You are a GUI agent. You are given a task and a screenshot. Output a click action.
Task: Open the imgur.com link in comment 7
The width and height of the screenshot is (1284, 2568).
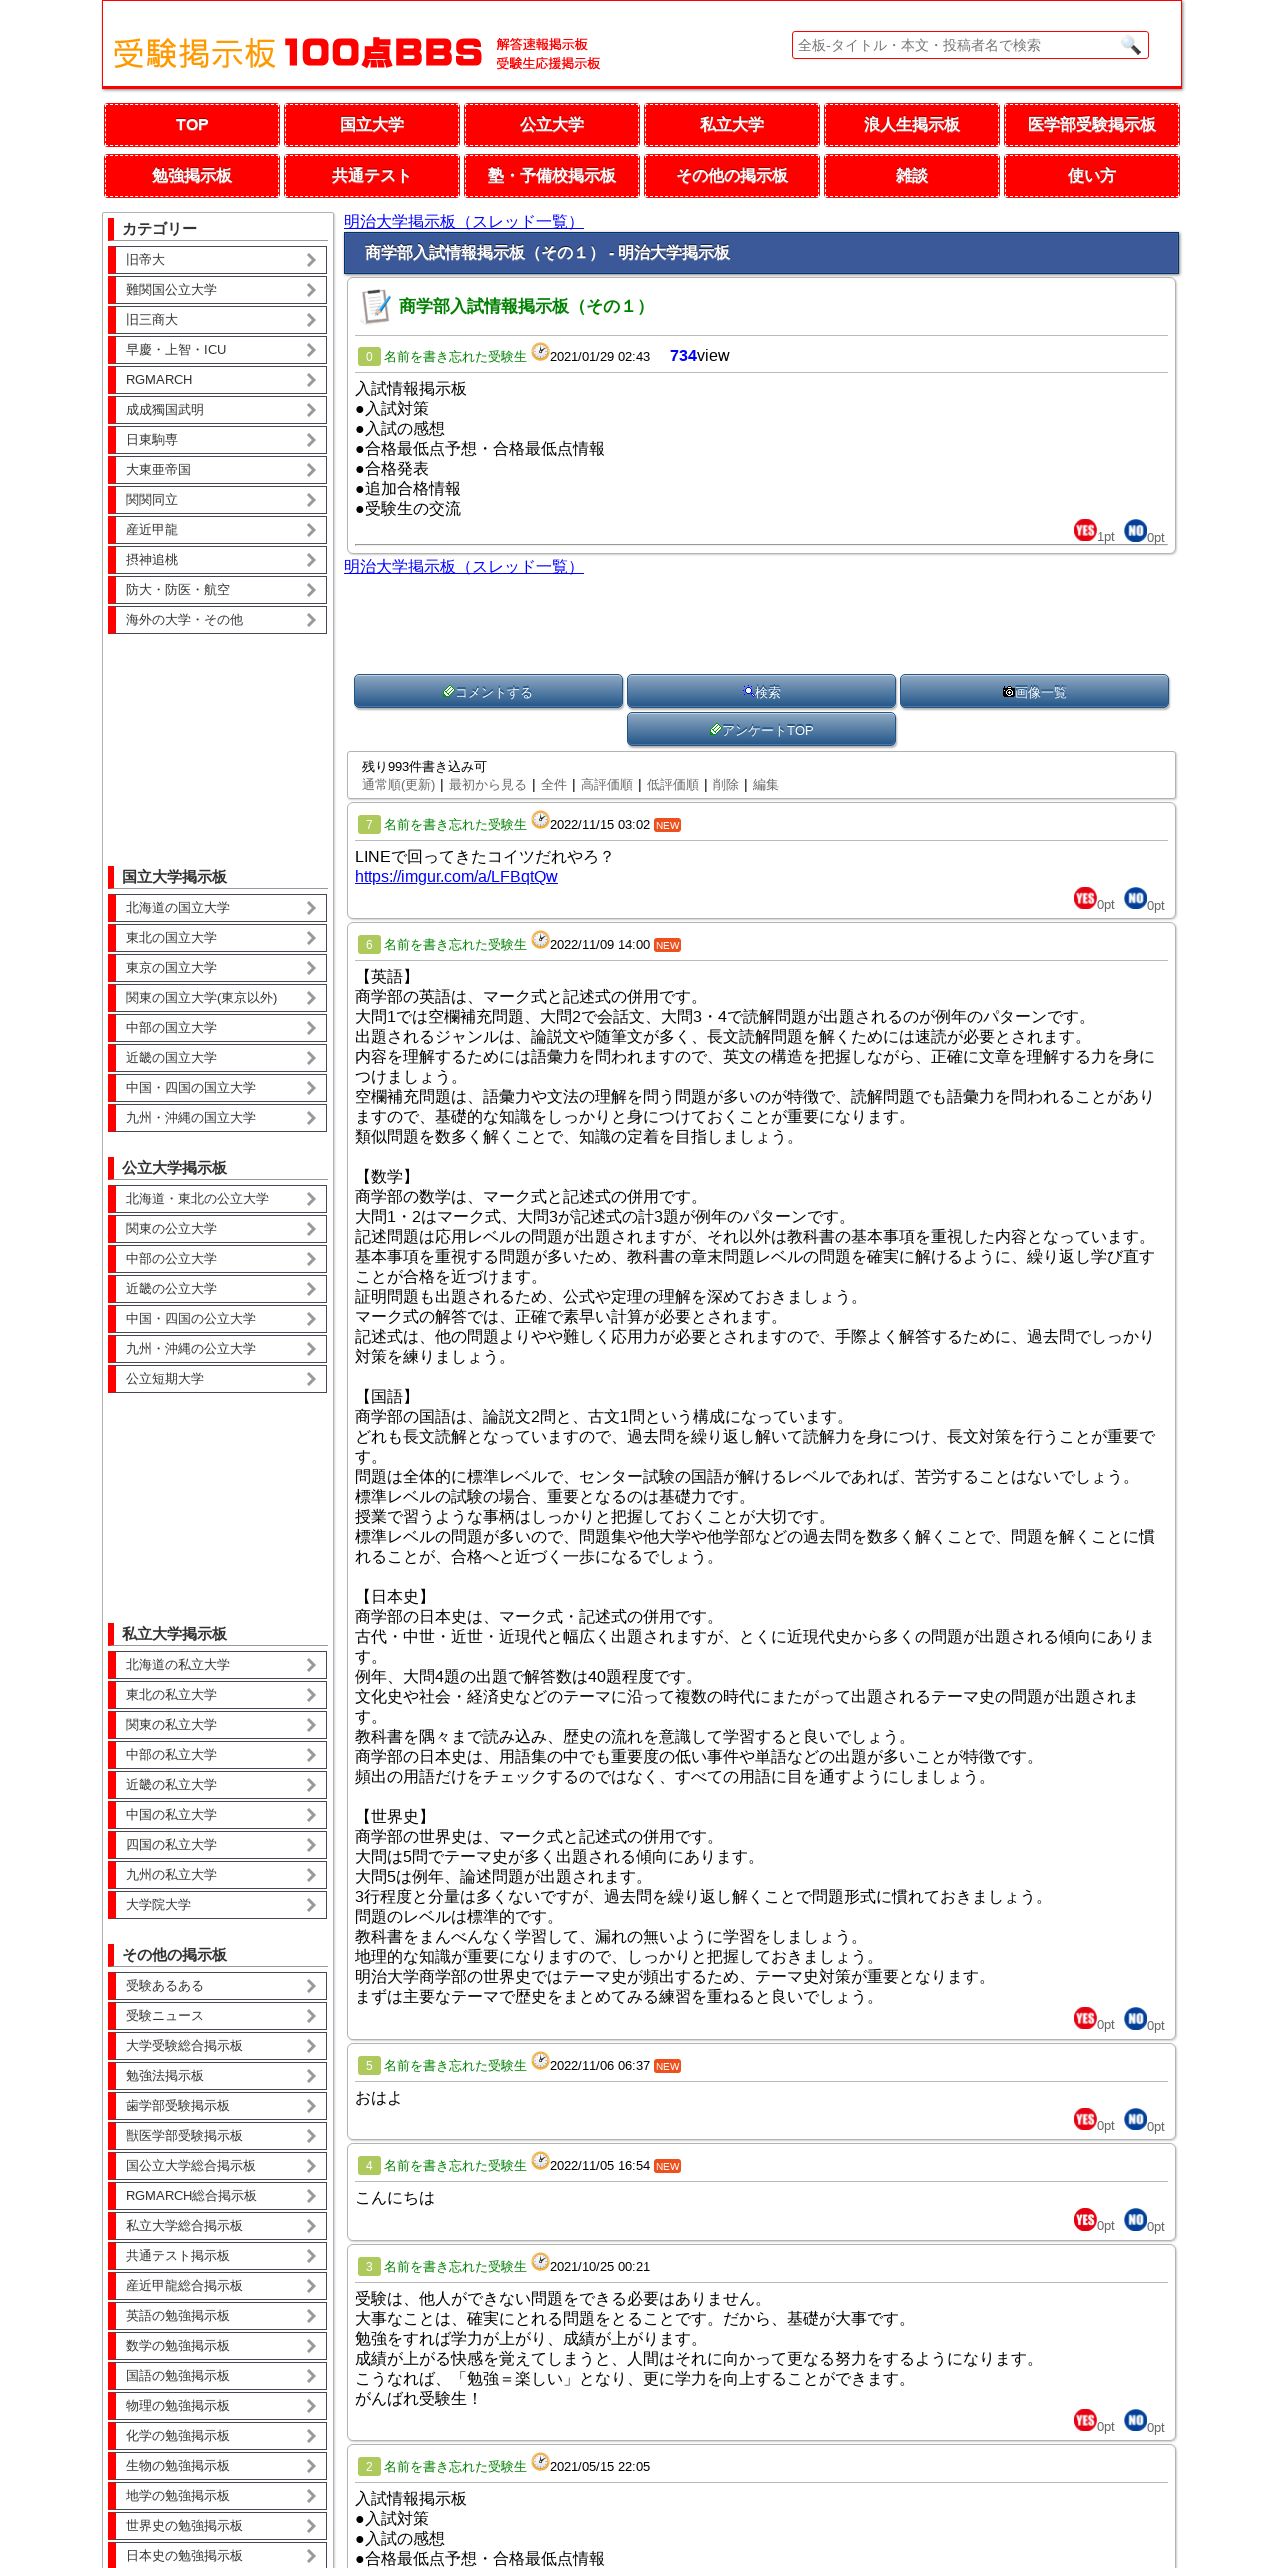(456, 877)
